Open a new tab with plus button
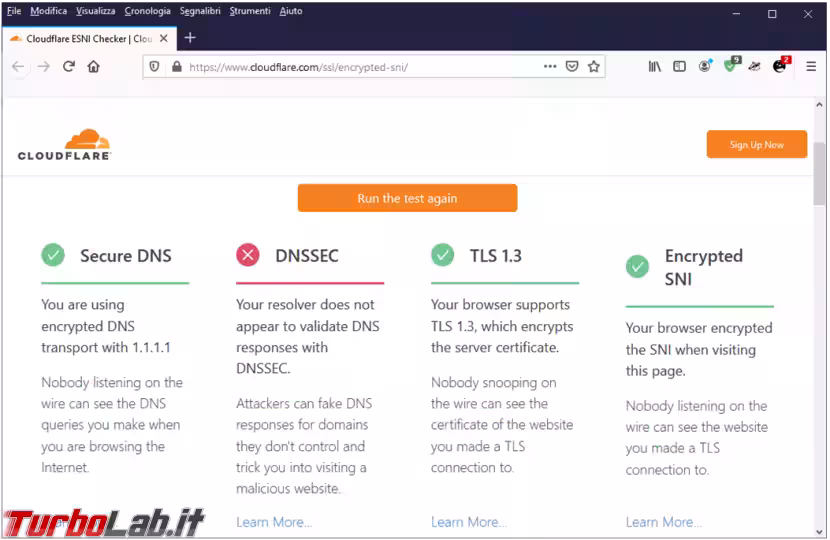This screenshot has width=830, height=540. 190,38
